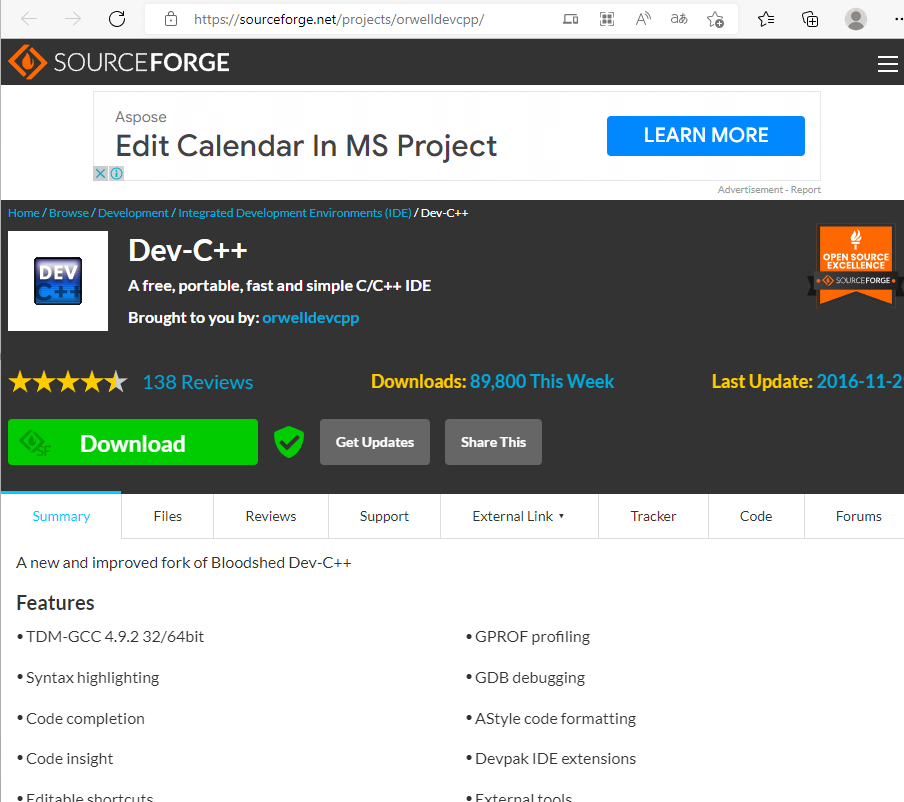Click the Code insight feature text
Screen dimensions: 904x802
(69, 759)
